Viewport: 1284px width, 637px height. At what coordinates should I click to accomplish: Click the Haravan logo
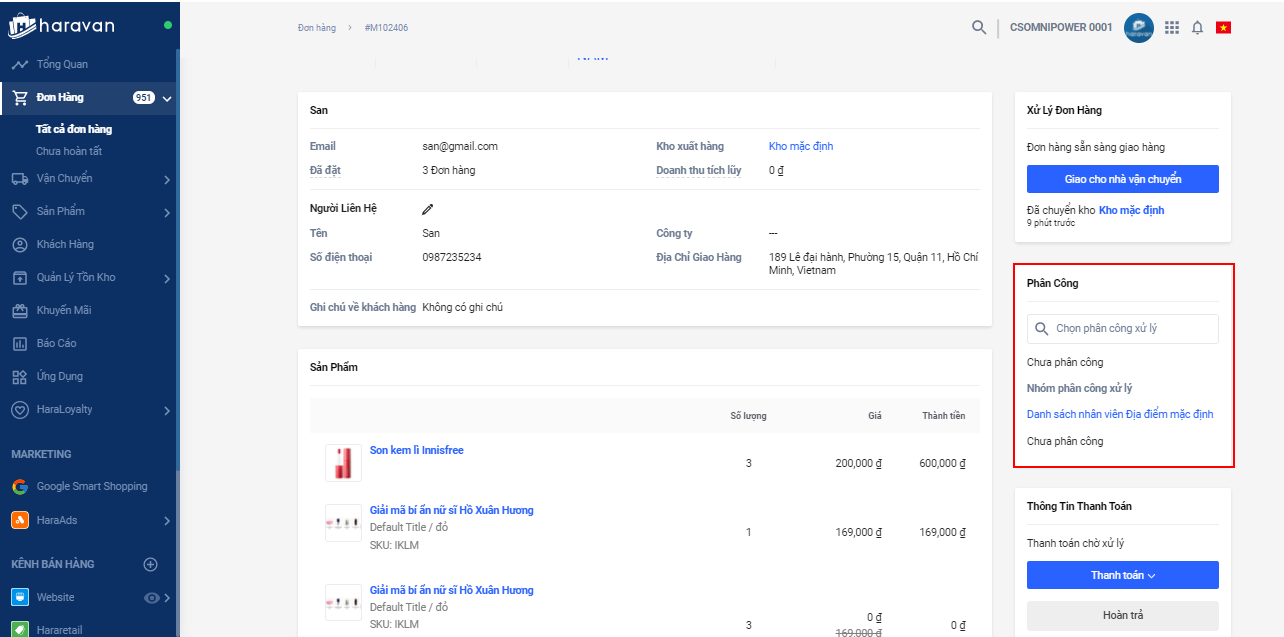click(x=62, y=26)
